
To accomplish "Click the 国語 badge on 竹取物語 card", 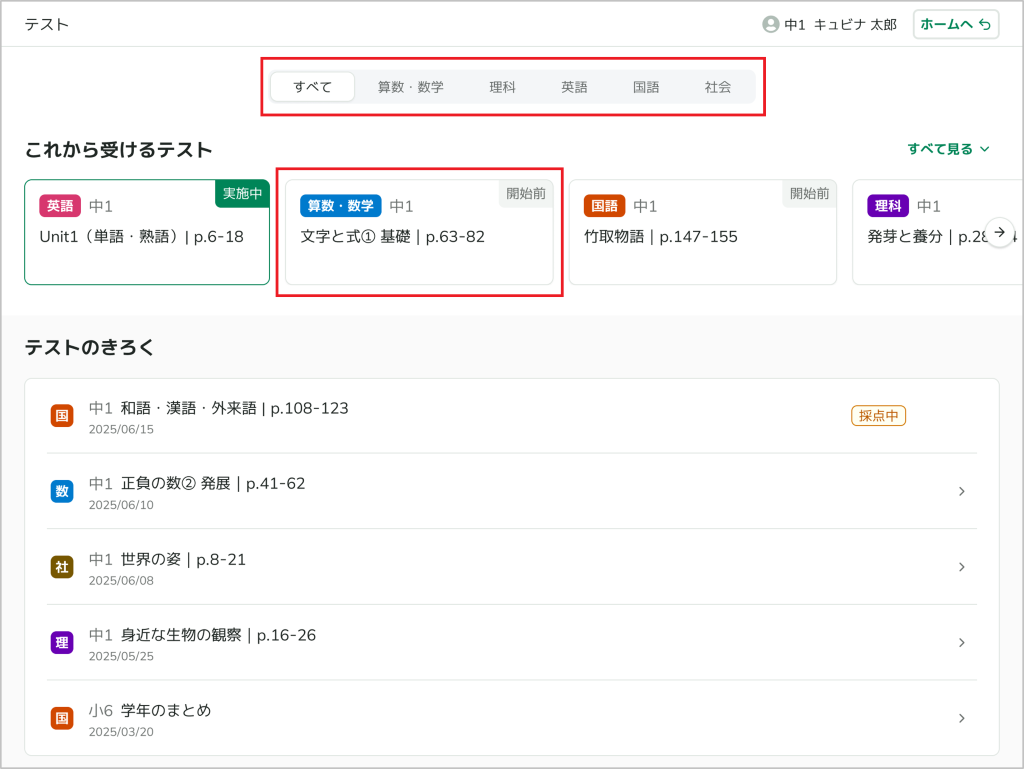I will pyautogui.click(x=605, y=206).
